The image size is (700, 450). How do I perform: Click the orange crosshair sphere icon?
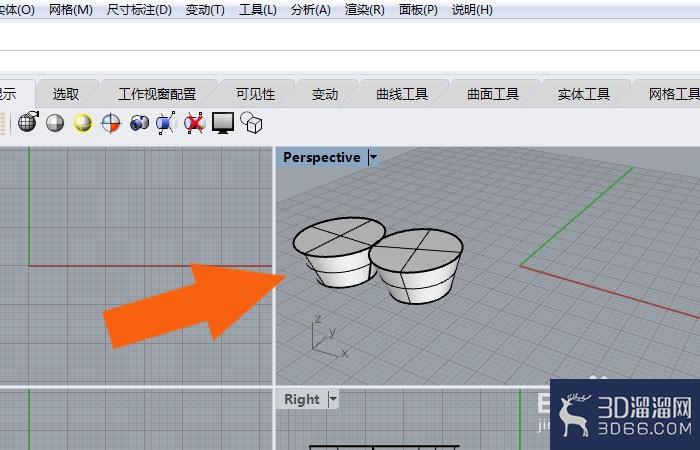click(111, 123)
